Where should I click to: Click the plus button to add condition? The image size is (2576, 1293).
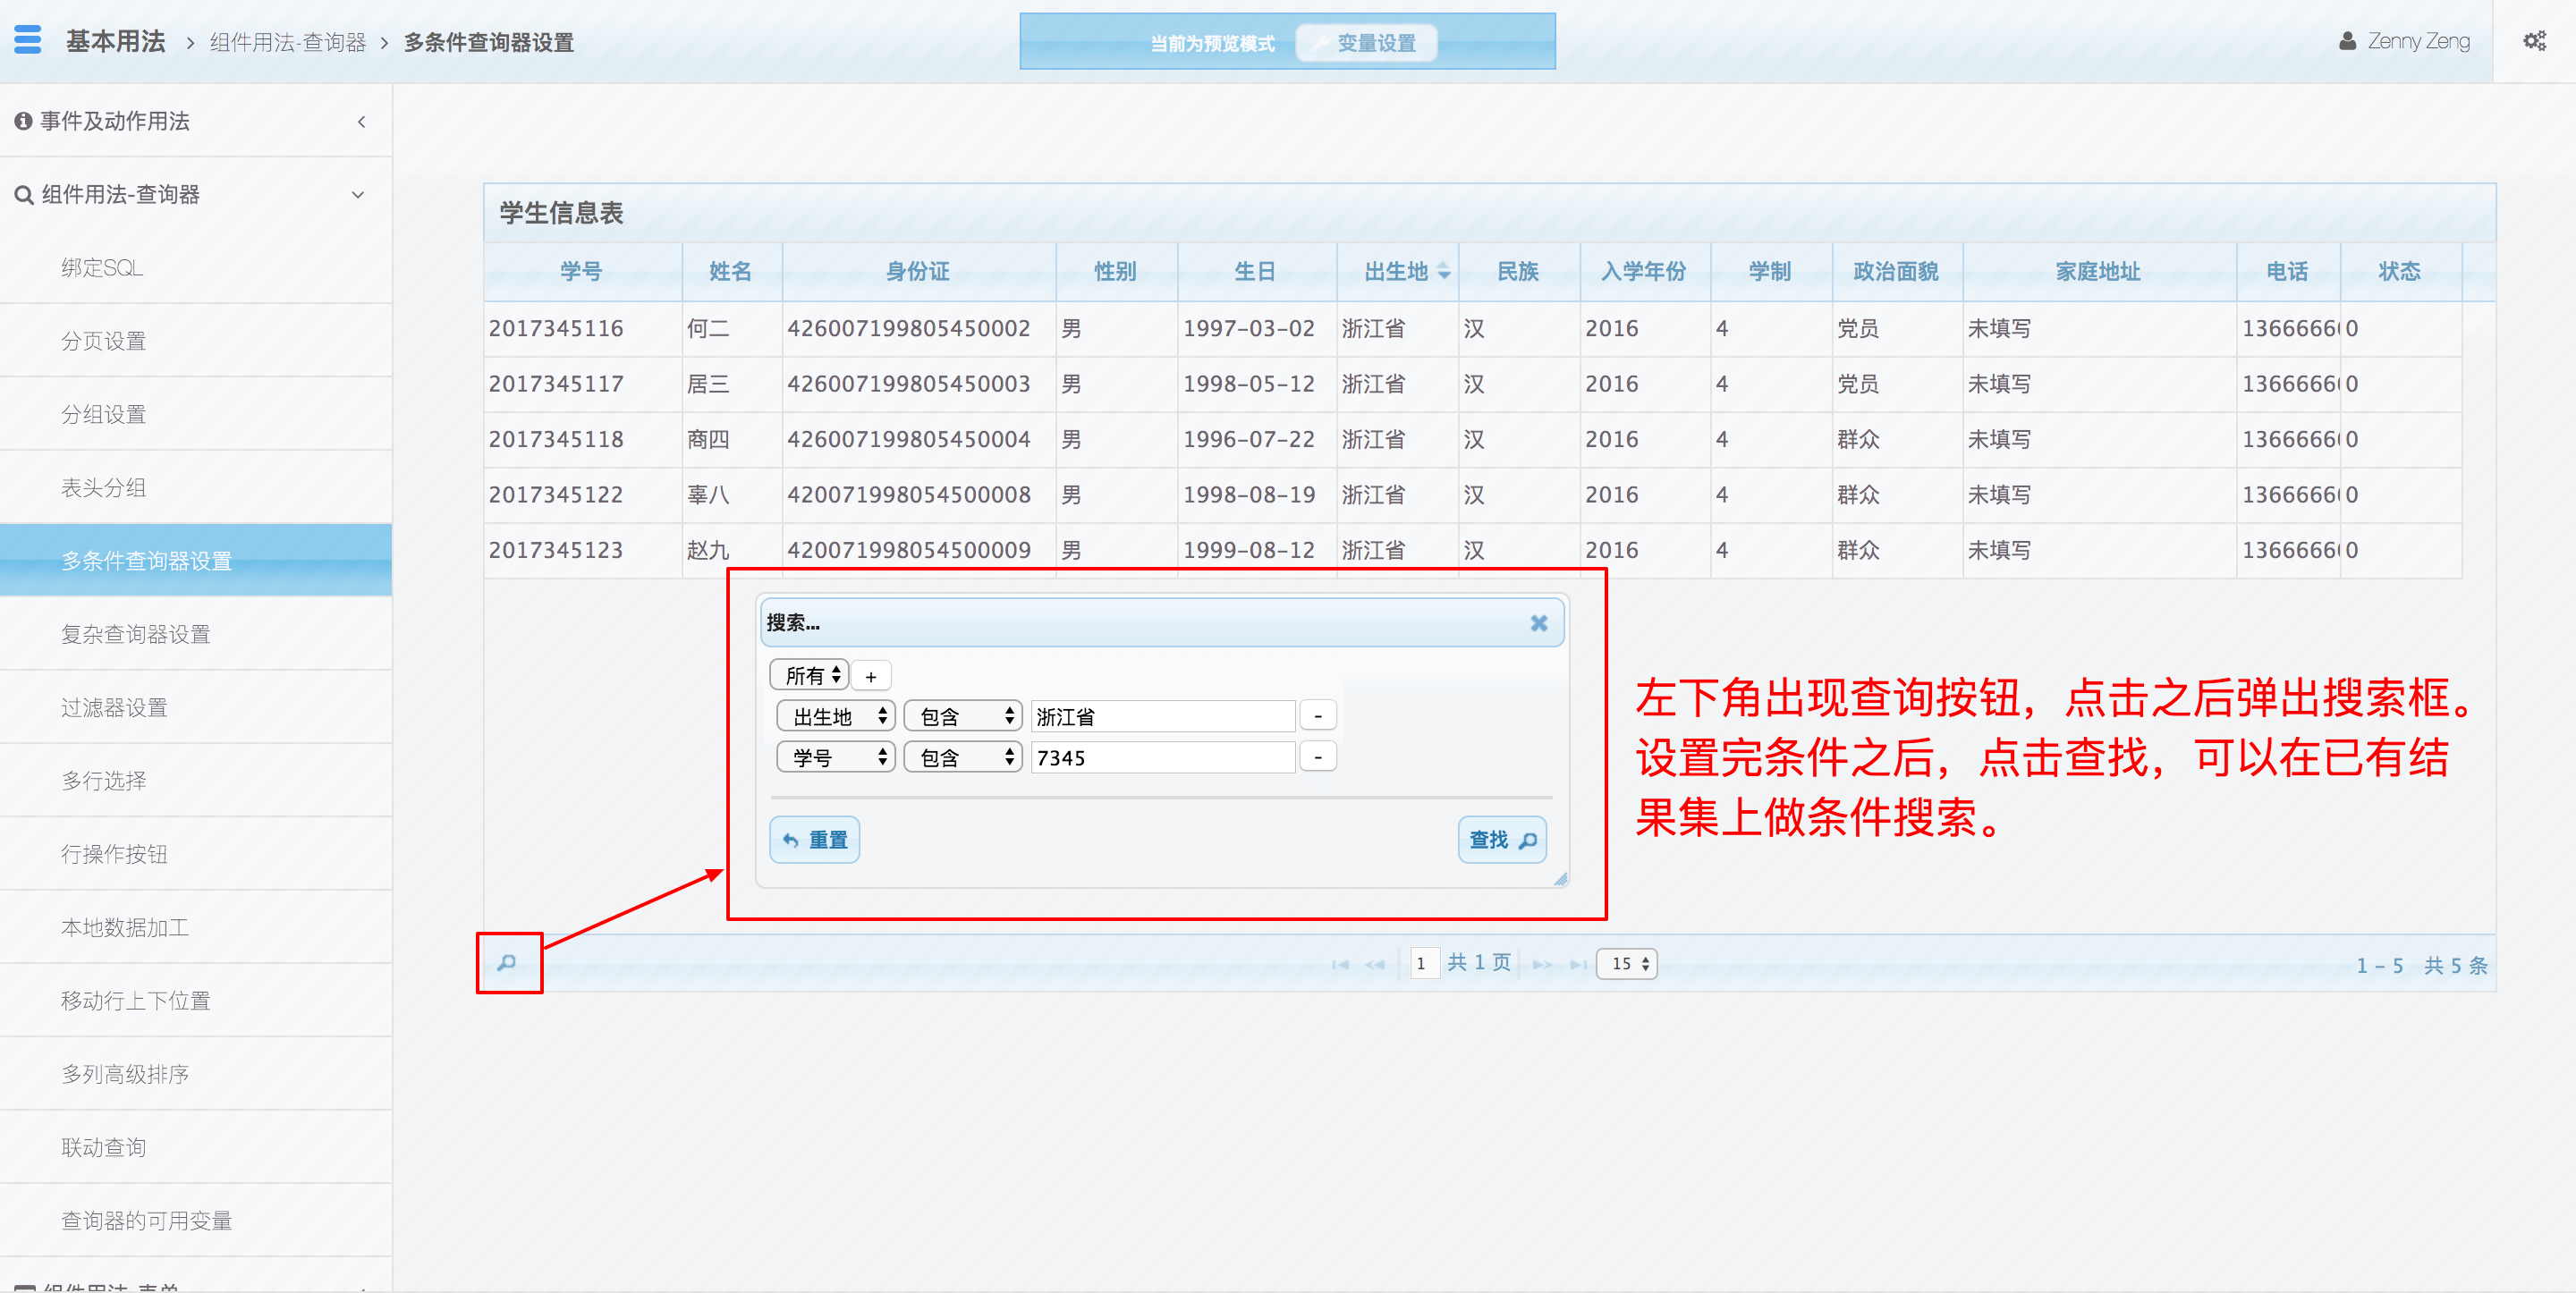871,677
